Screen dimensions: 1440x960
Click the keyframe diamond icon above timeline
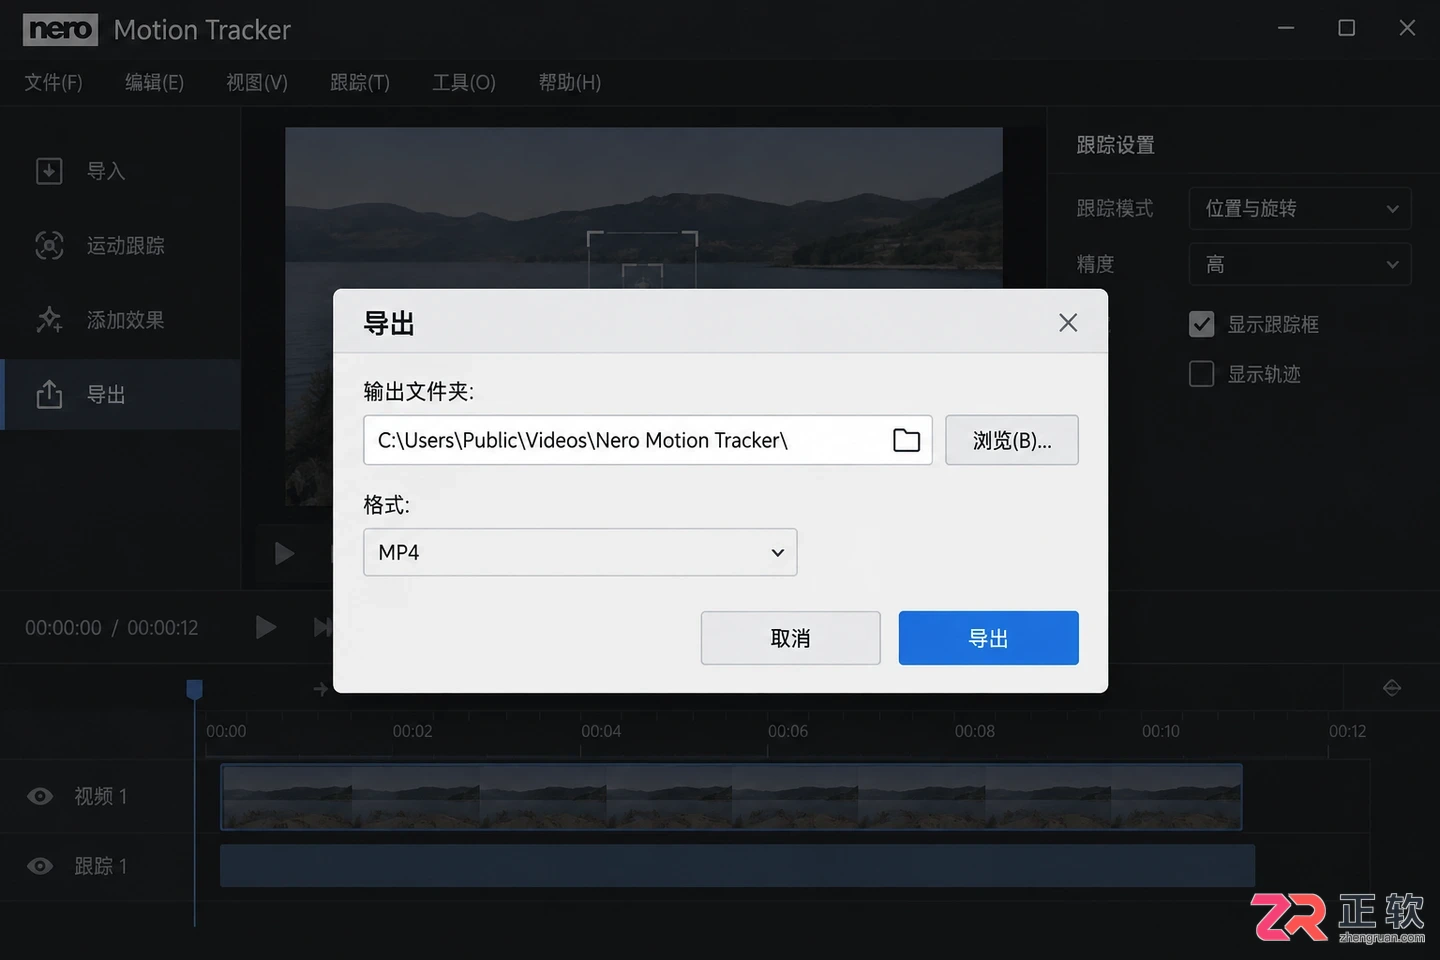tap(1392, 688)
